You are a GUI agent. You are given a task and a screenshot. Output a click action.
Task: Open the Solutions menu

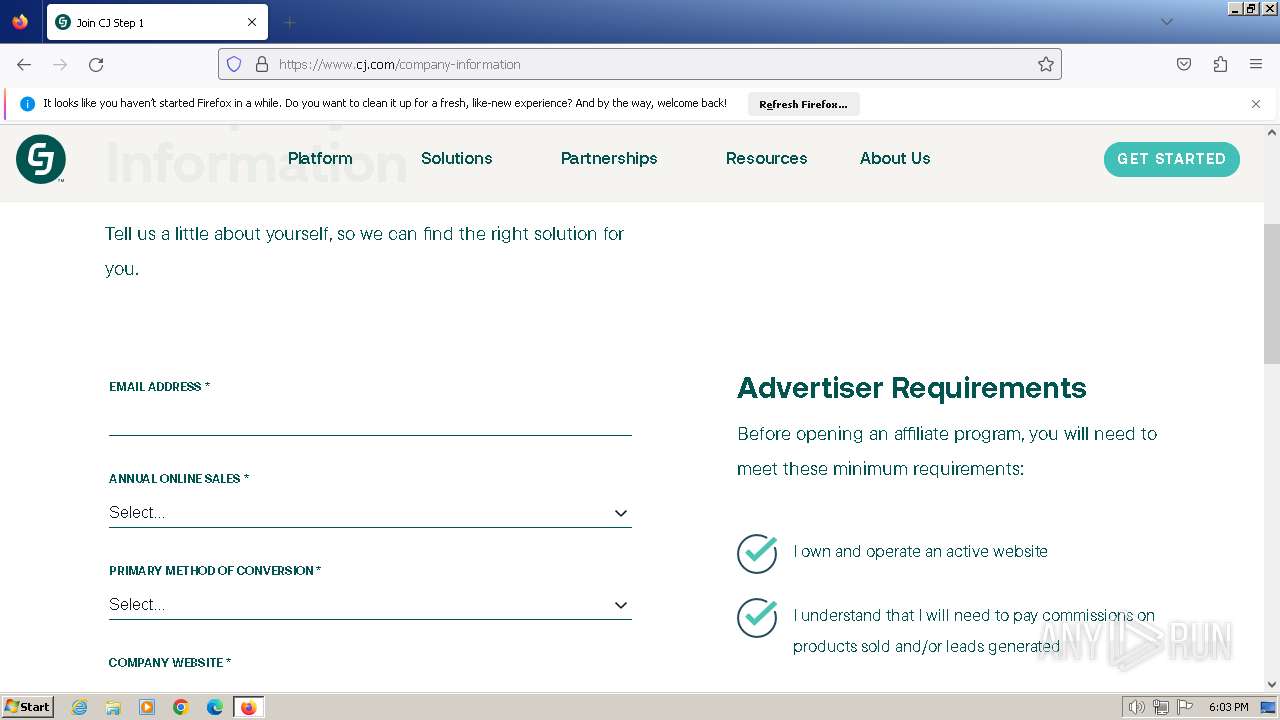(x=457, y=158)
